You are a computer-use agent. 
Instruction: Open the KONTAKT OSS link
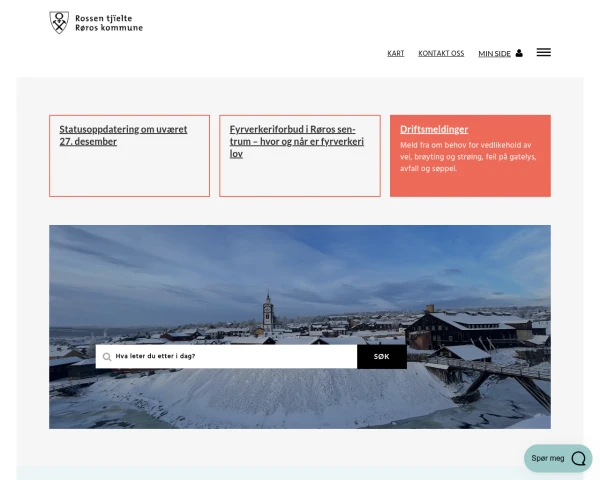(x=441, y=54)
